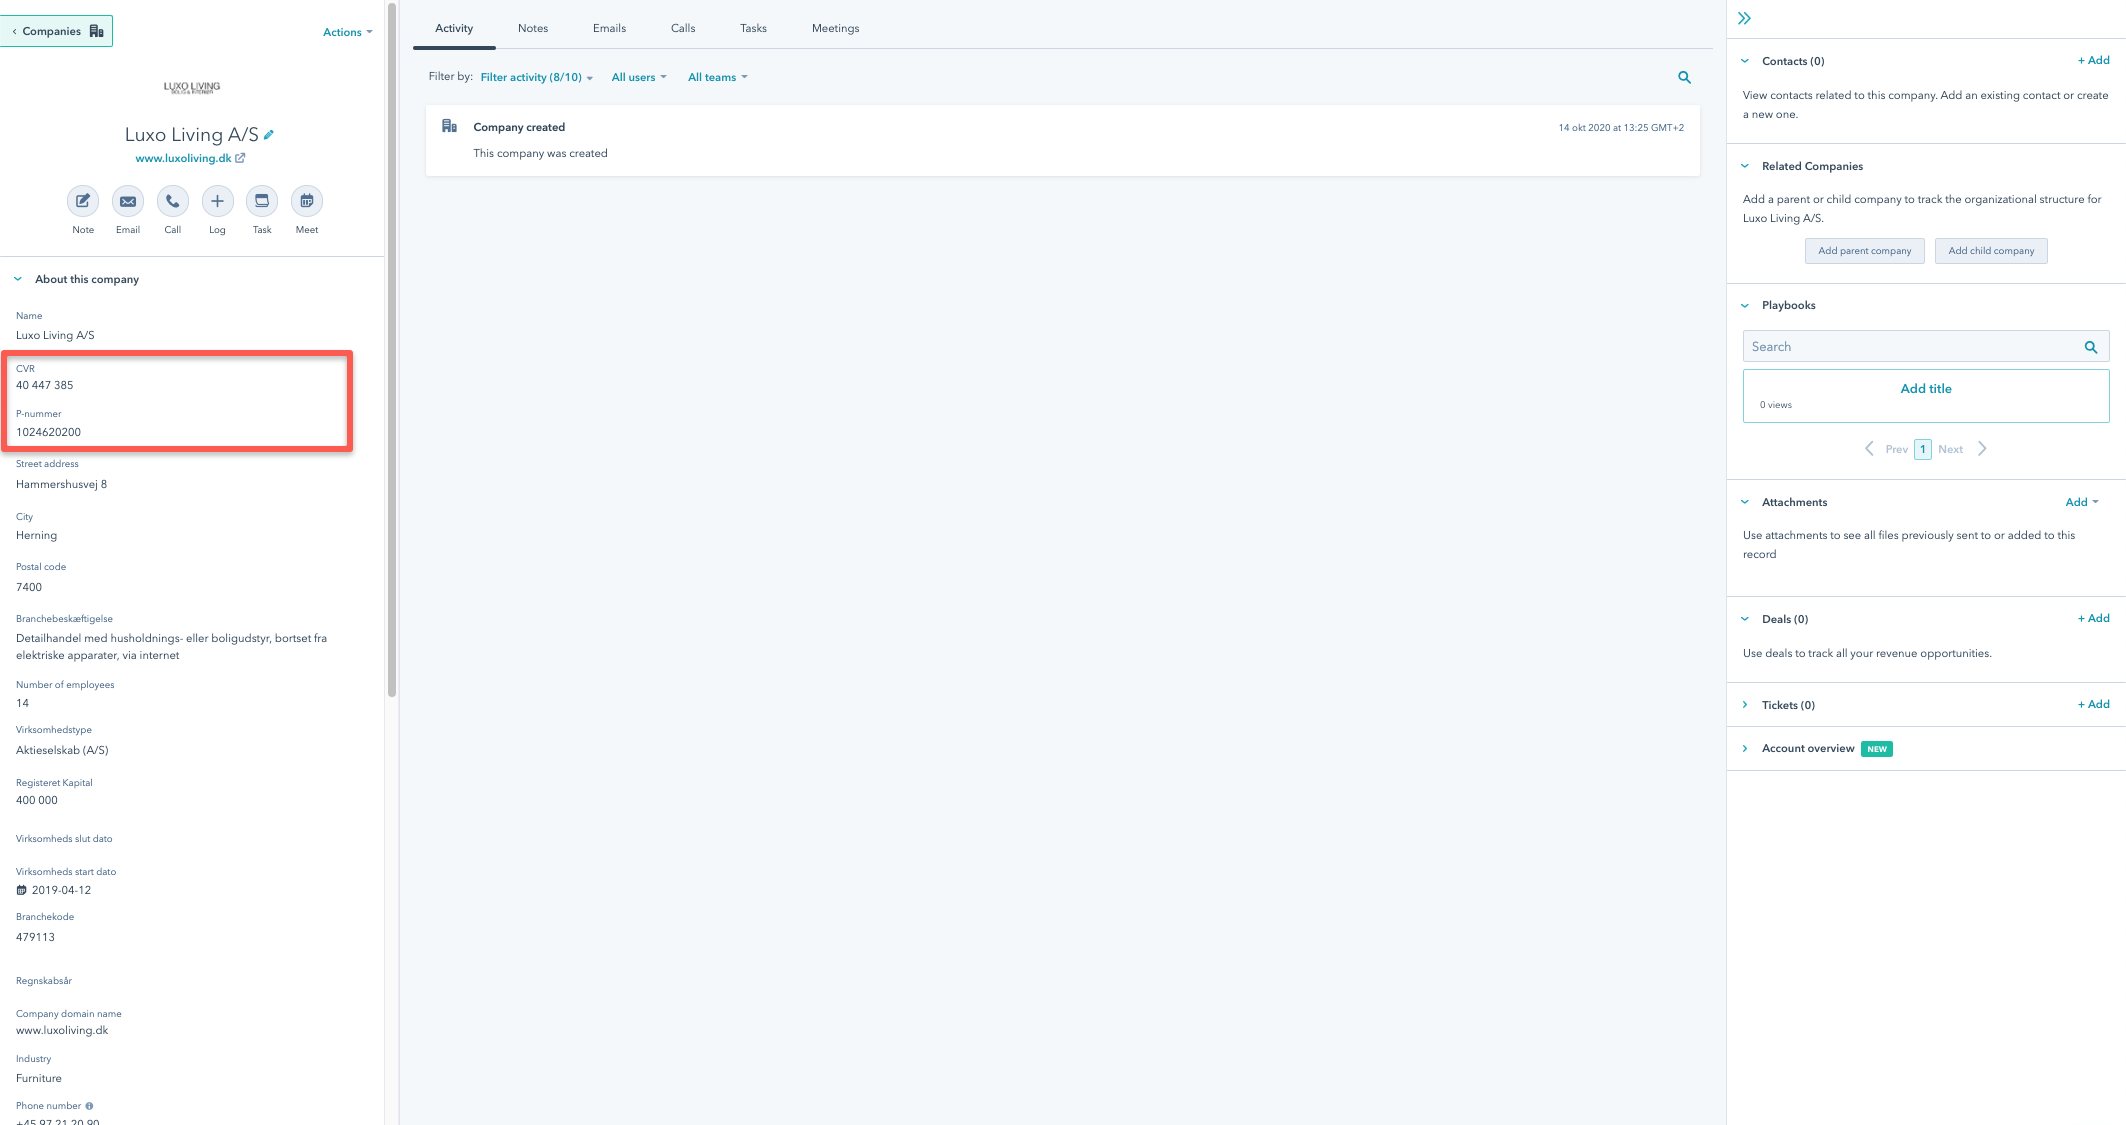Click the Company created timeline entry

click(1062, 140)
